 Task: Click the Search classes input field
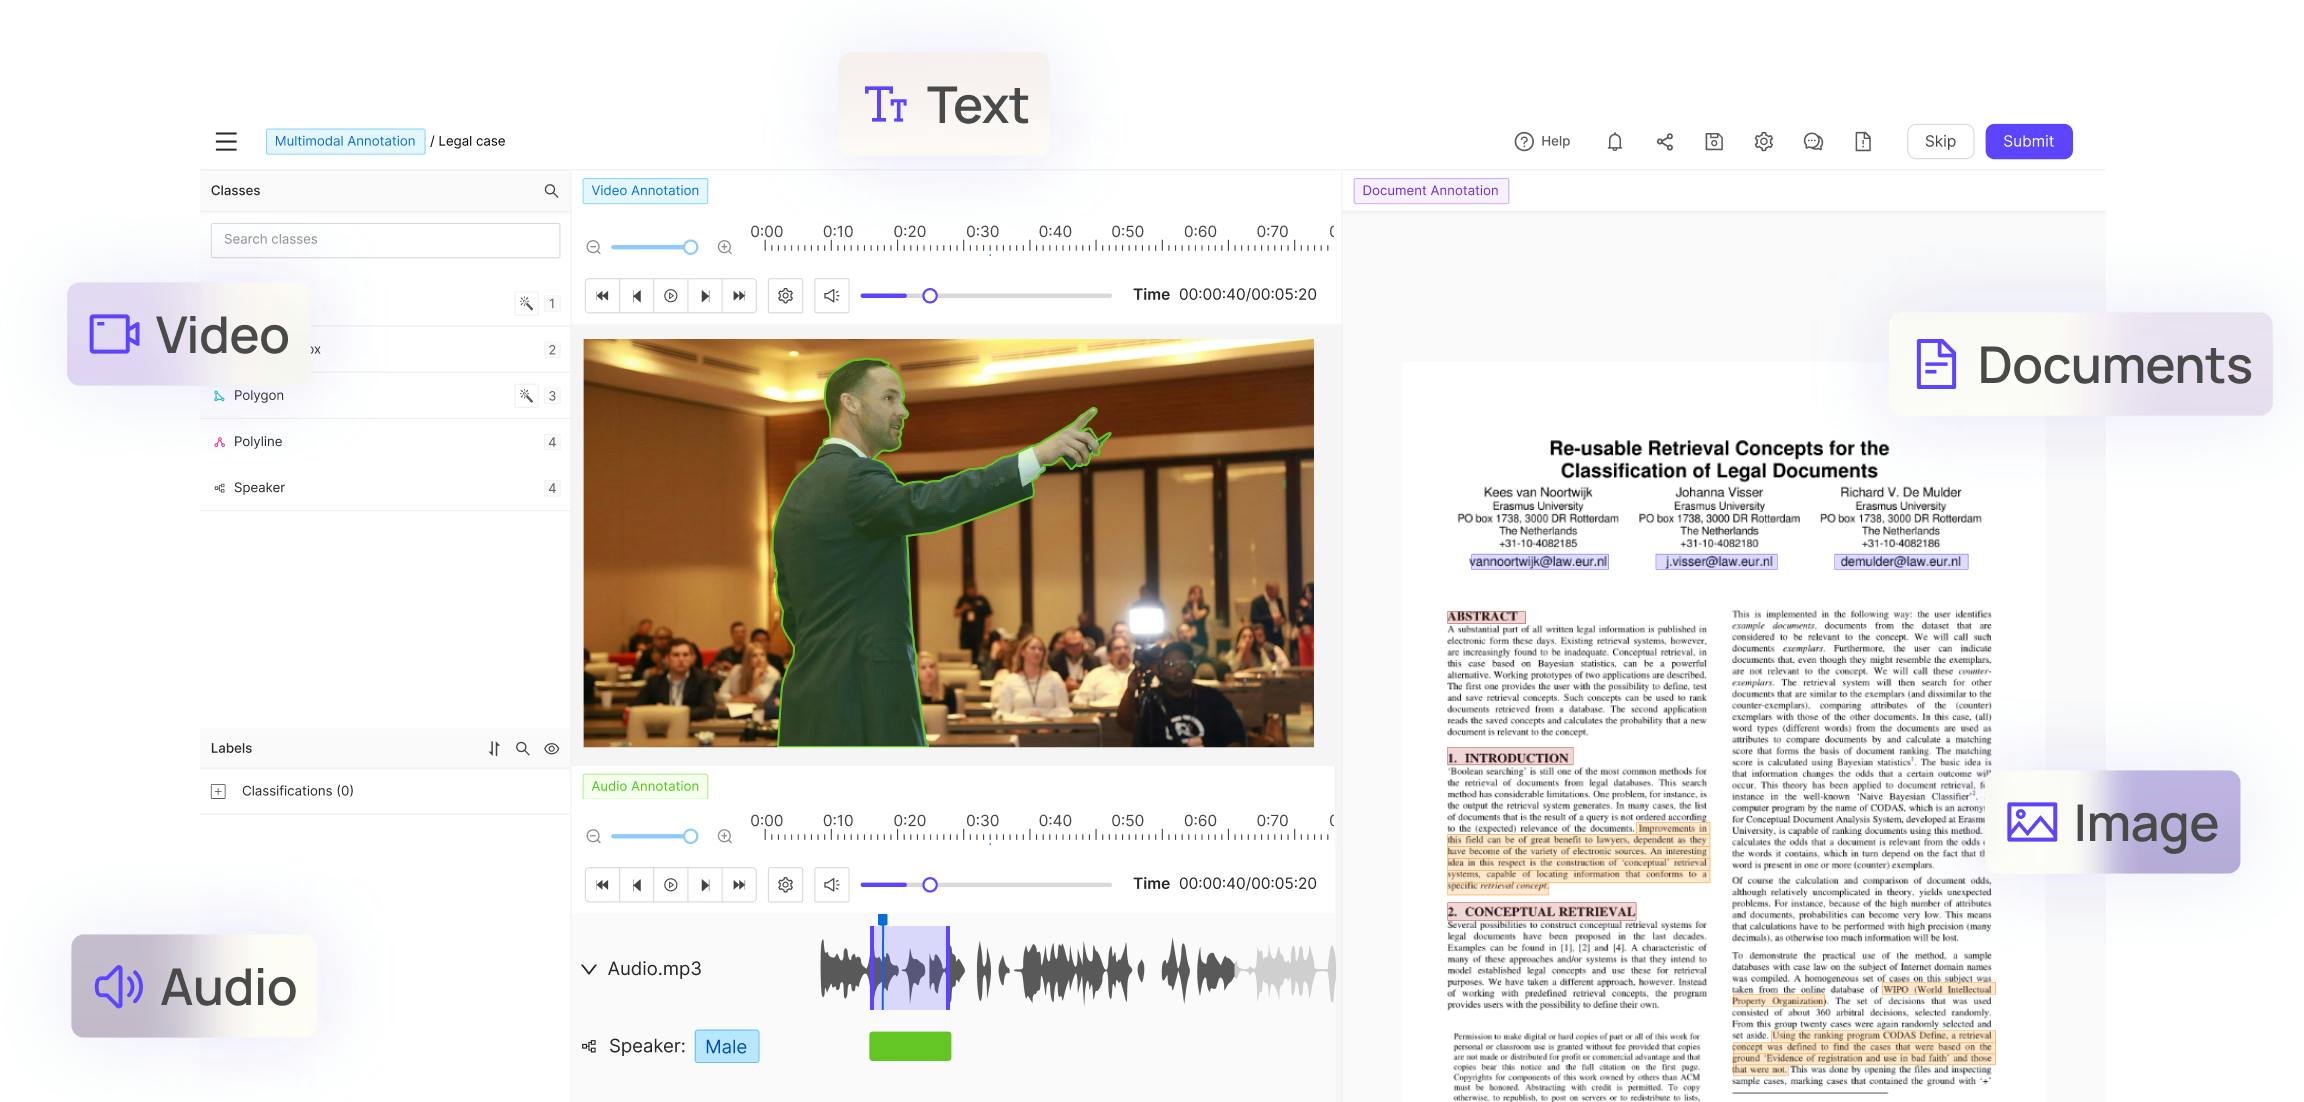tap(385, 240)
